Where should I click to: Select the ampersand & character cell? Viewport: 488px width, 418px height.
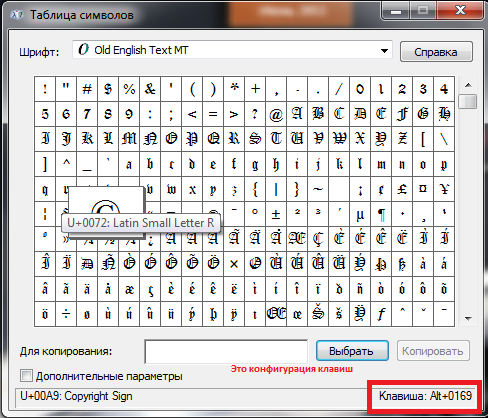[150, 89]
